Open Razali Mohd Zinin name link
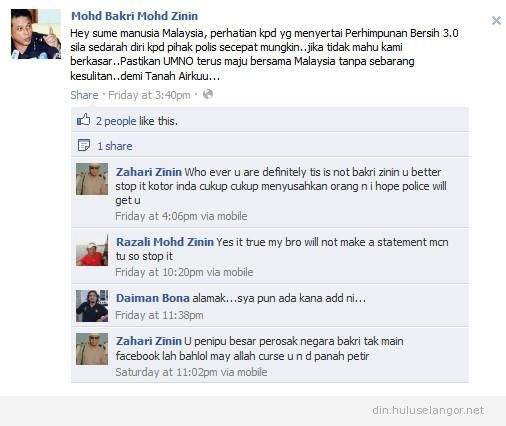 point(165,242)
